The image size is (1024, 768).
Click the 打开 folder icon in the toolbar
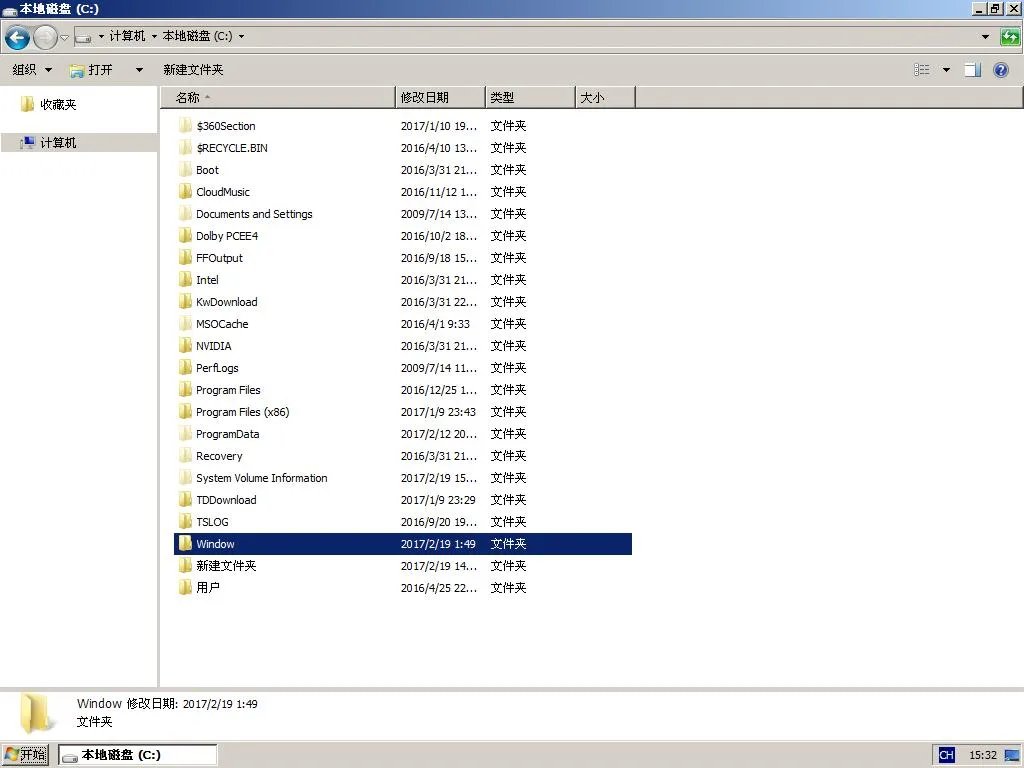pyautogui.click(x=77, y=69)
